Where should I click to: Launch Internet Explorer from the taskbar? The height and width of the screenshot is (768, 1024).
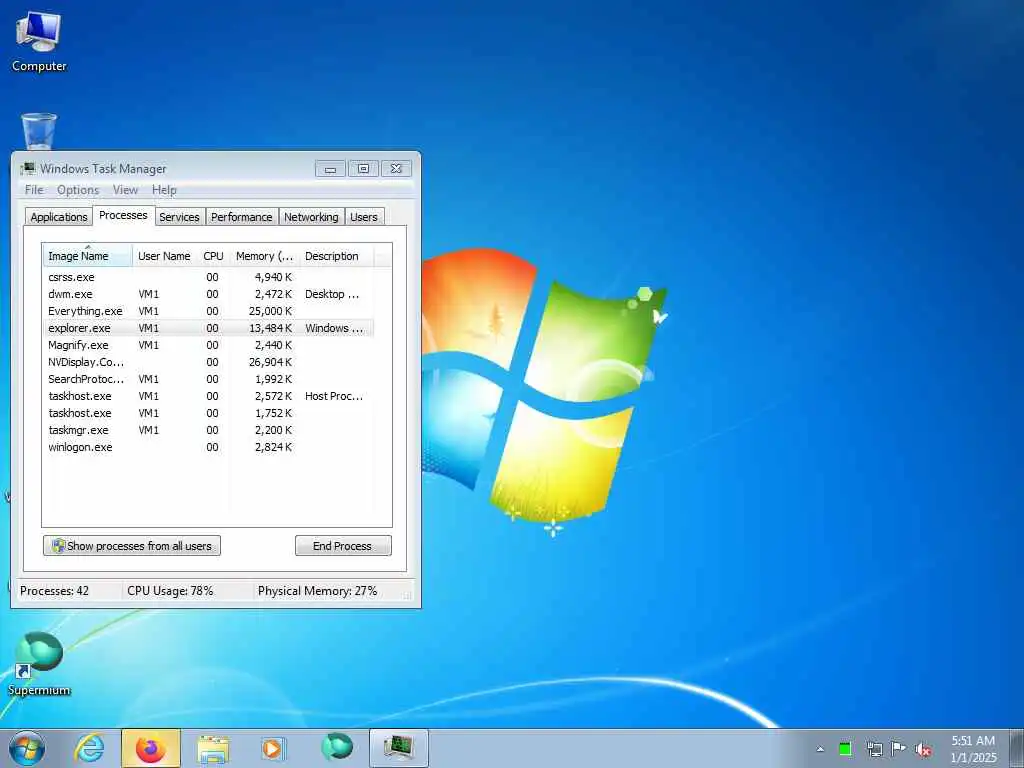tap(89, 748)
